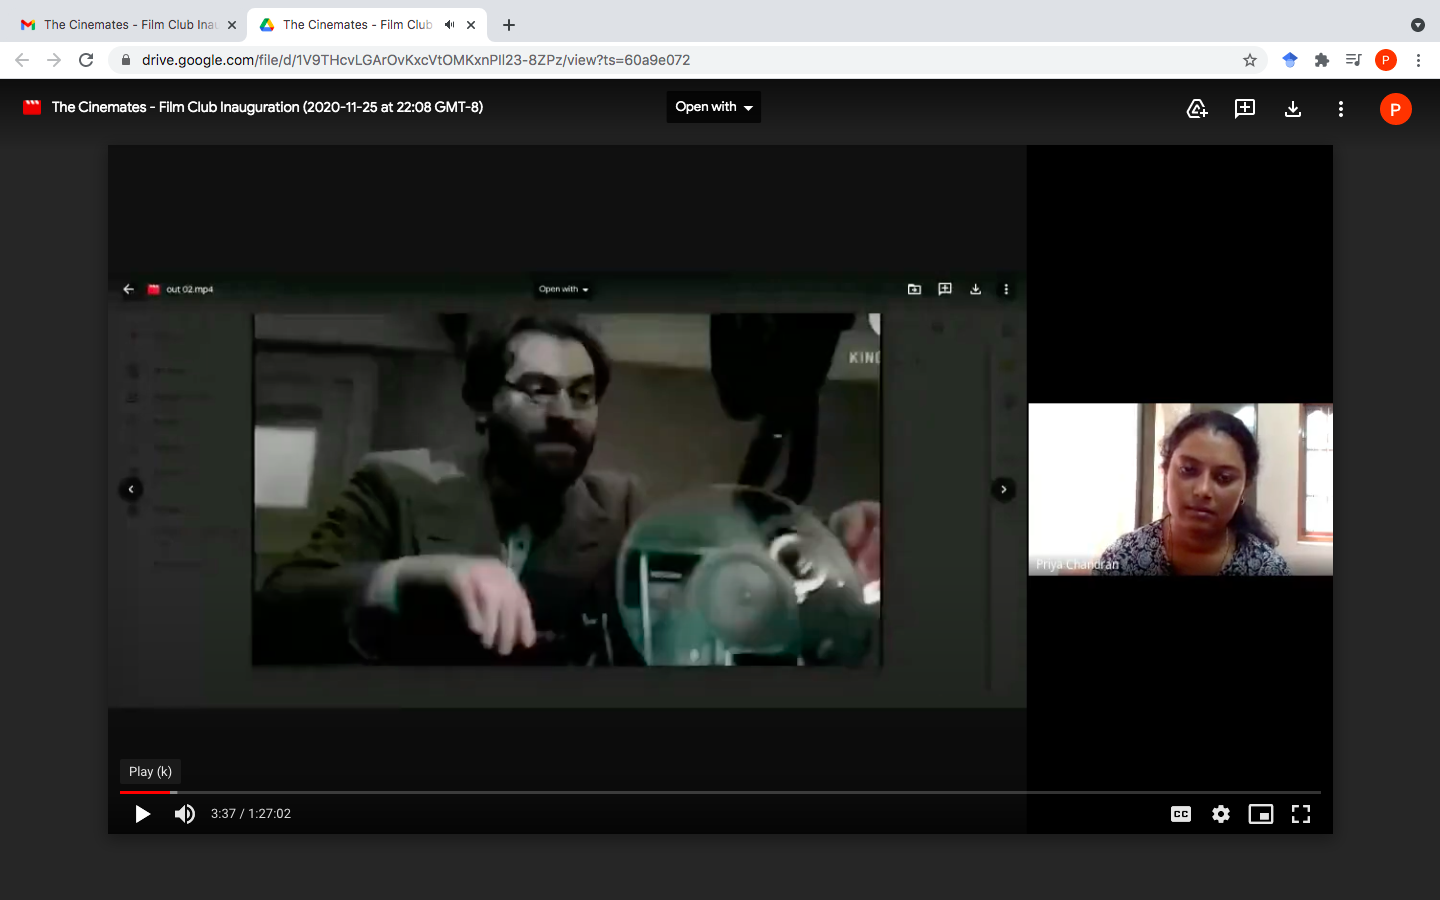The width and height of the screenshot is (1440, 900).
Task: Open Chrome profile avatar P
Action: pos(1386,60)
